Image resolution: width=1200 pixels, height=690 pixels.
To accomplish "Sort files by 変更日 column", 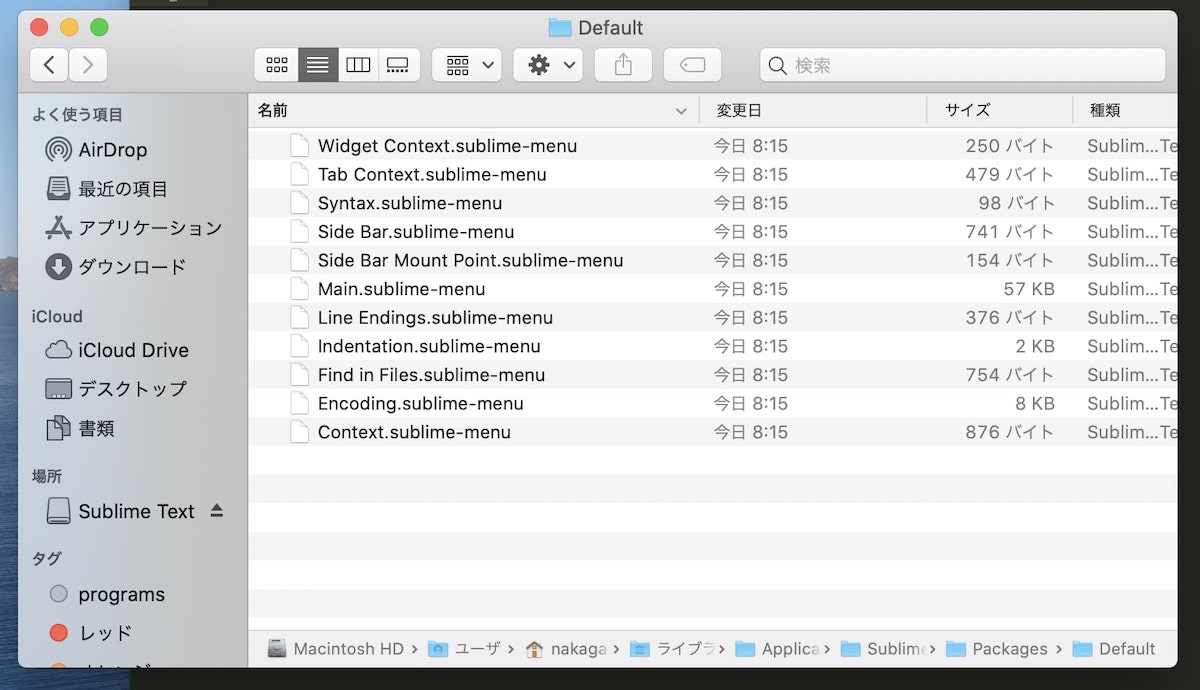I will coord(813,110).
